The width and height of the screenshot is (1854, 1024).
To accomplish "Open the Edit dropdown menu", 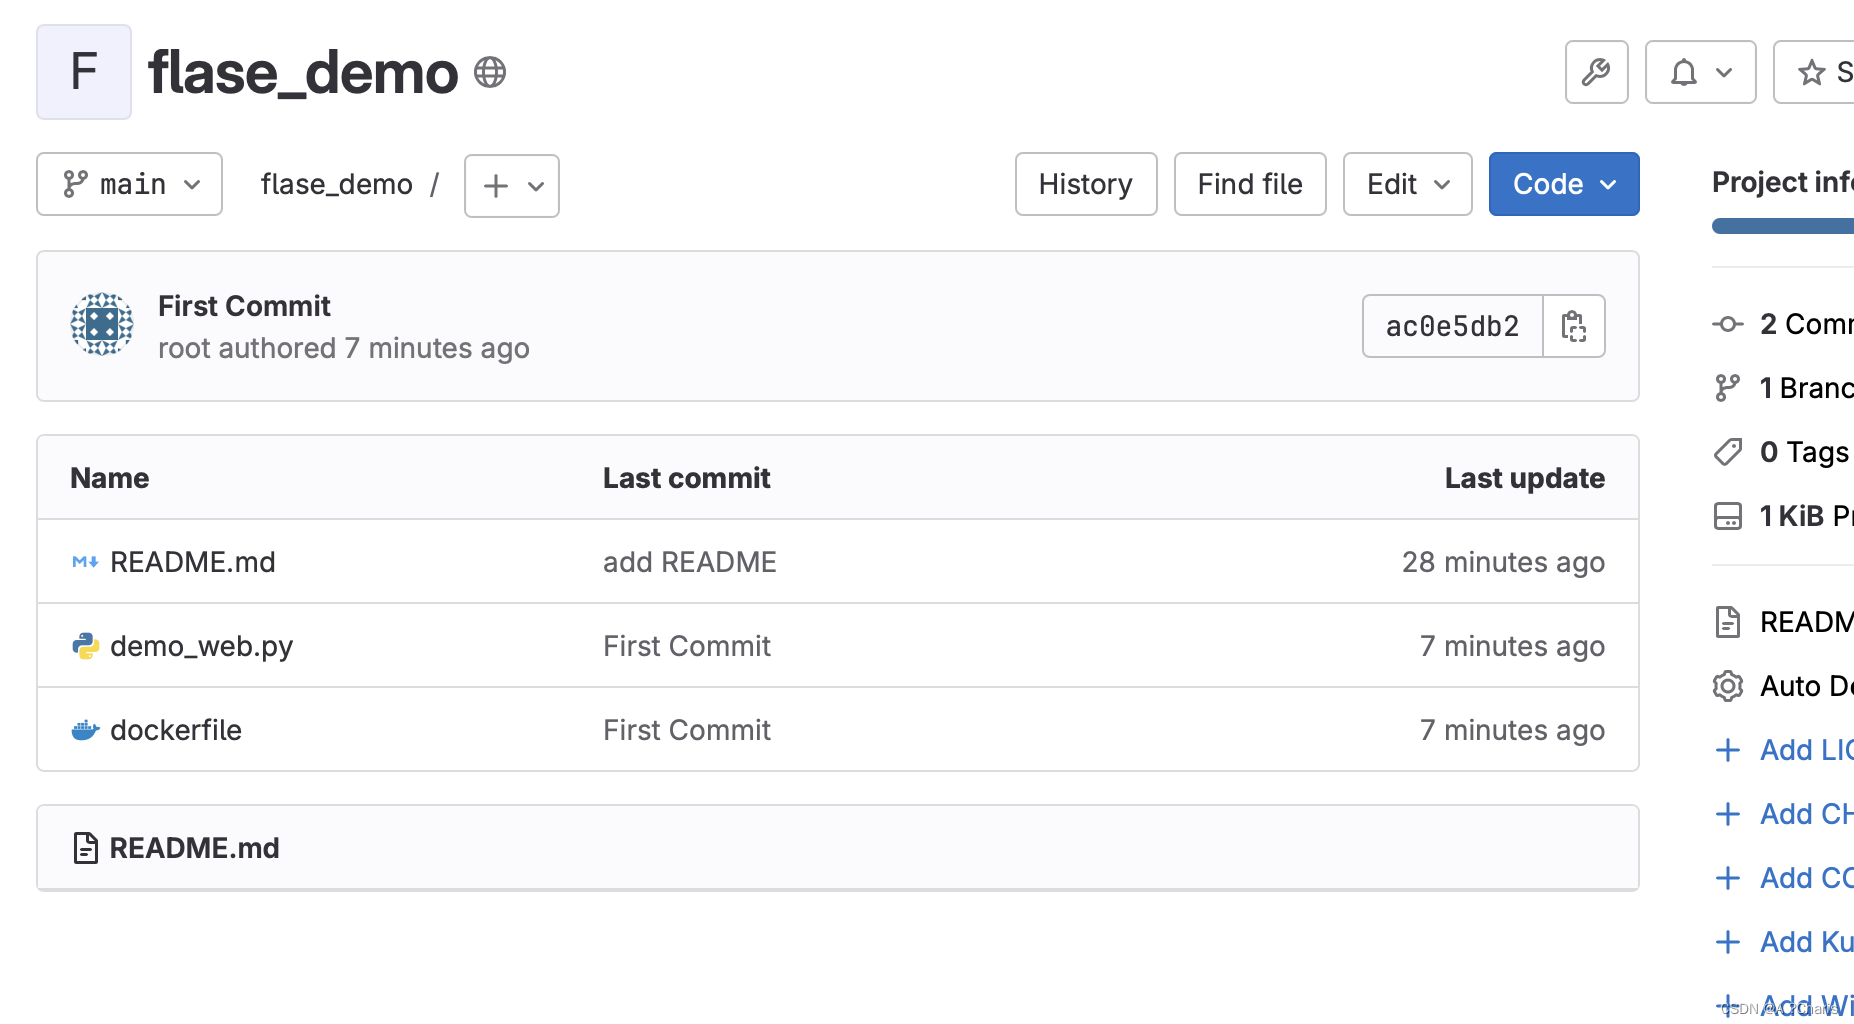I will (1407, 184).
